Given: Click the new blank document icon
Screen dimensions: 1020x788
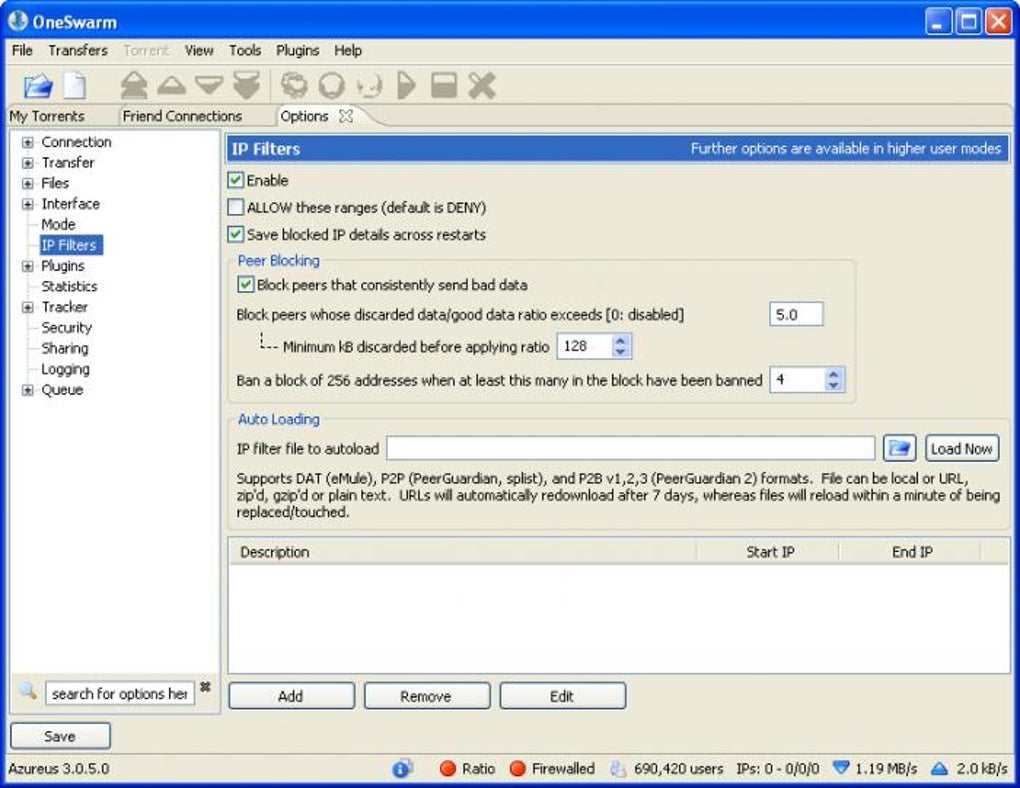Looking at the screenshot, I should pyautogui.click(x=74, y=85).
